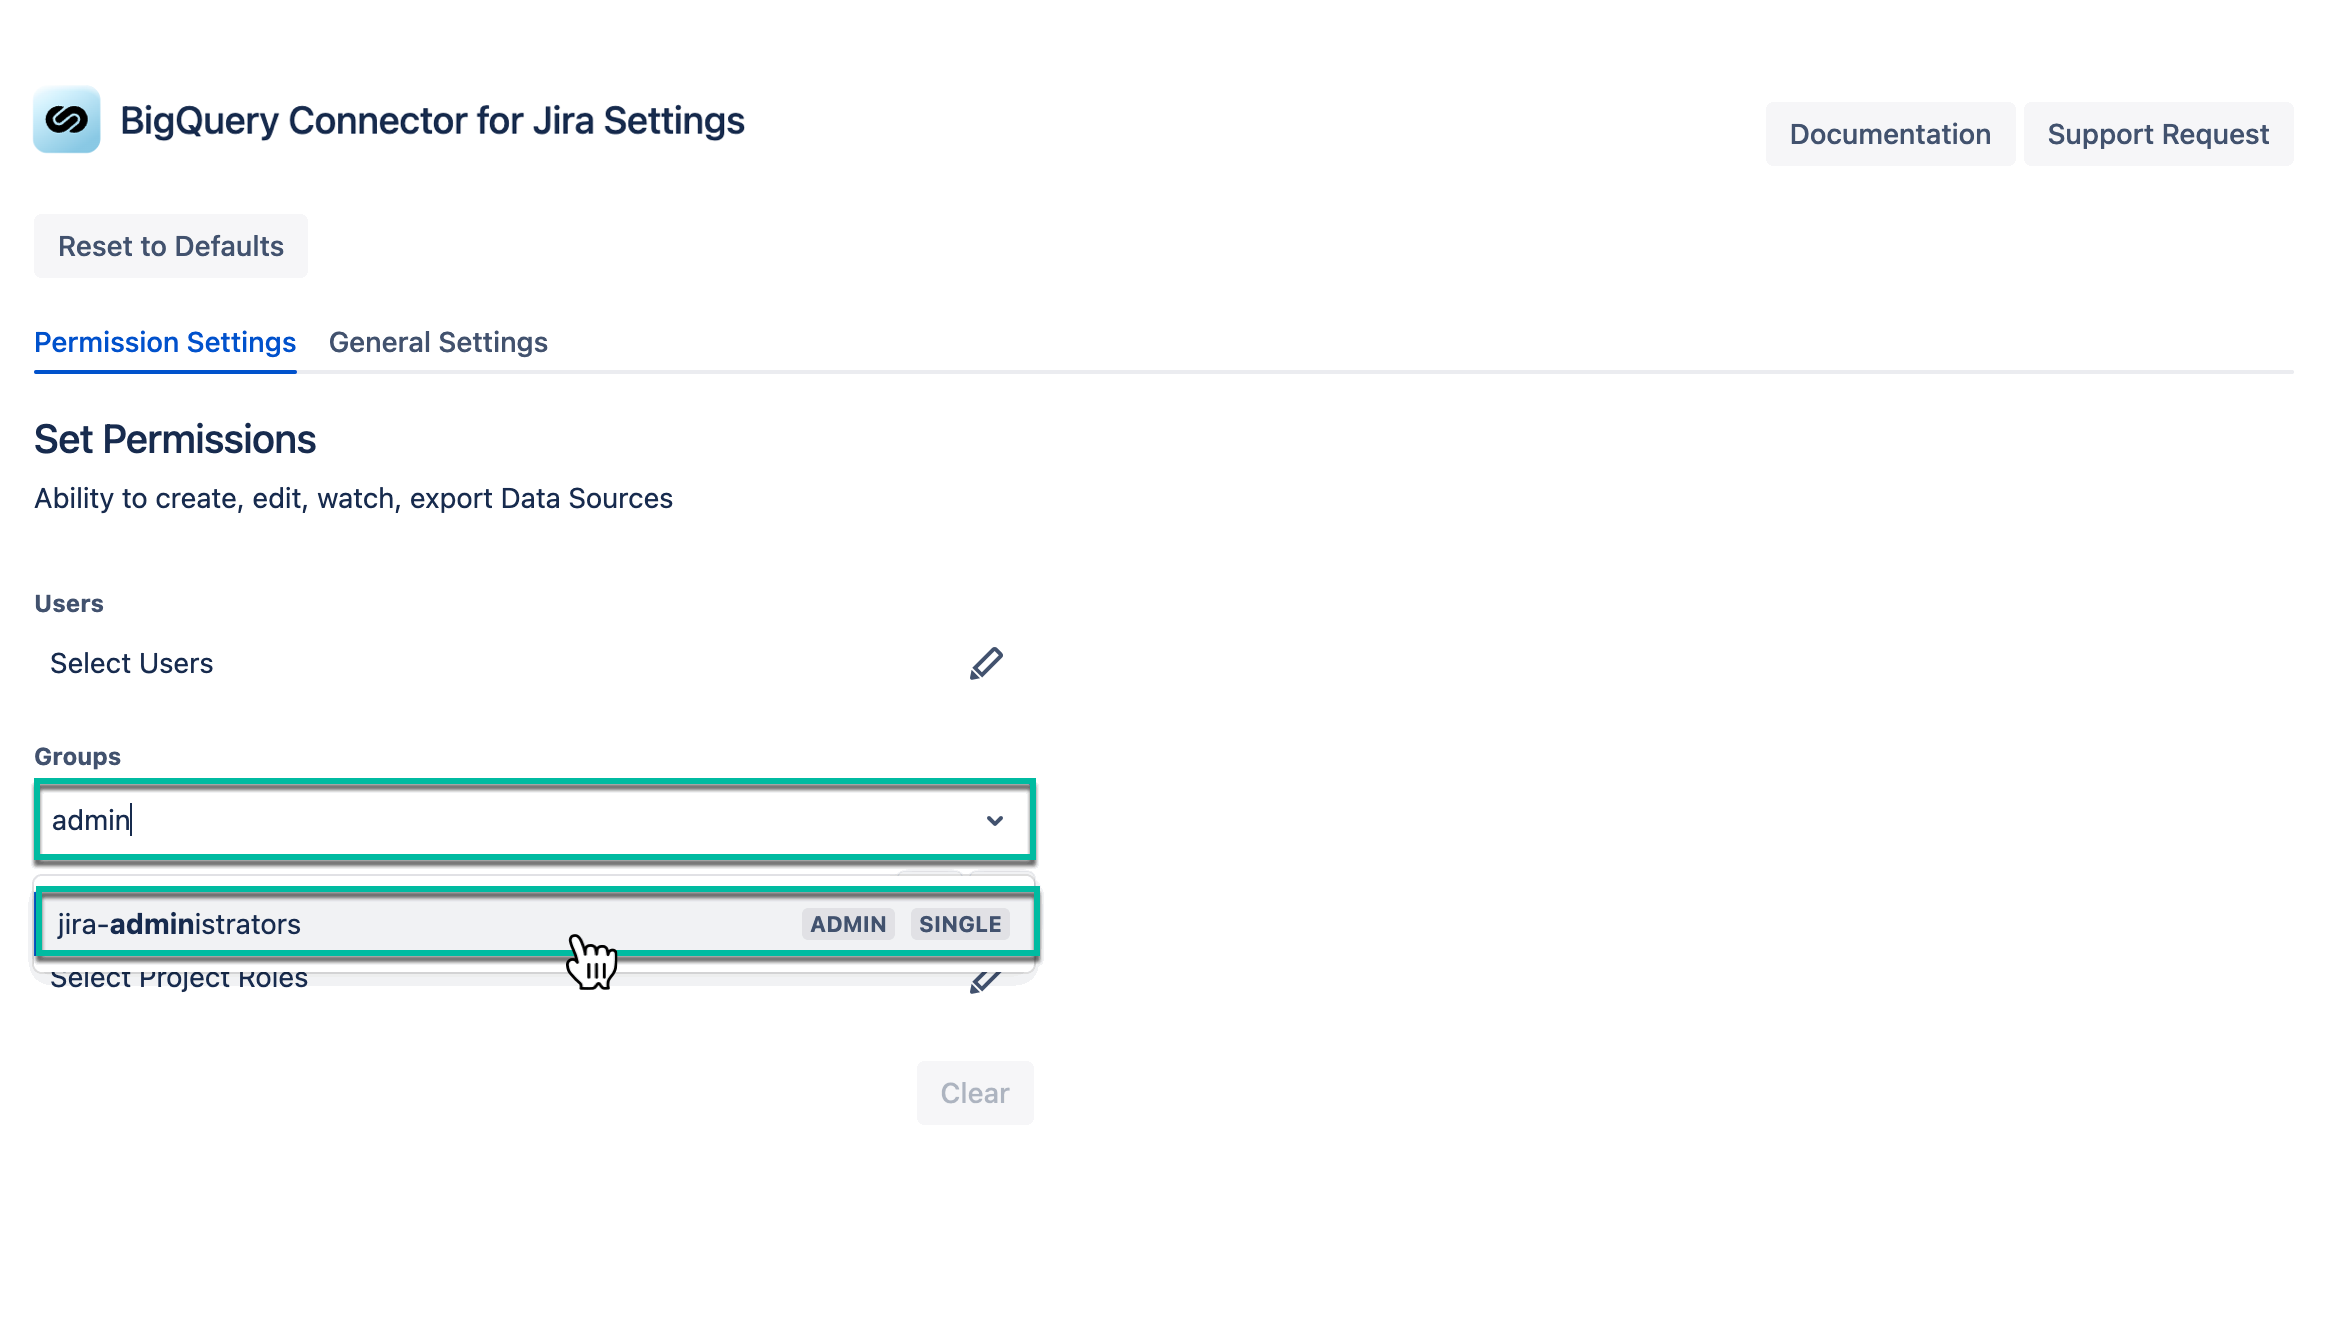The width and height of the screenshot is (2332, 1330).
Task: Click Reset to Defaults
Action: coord(171,246)
